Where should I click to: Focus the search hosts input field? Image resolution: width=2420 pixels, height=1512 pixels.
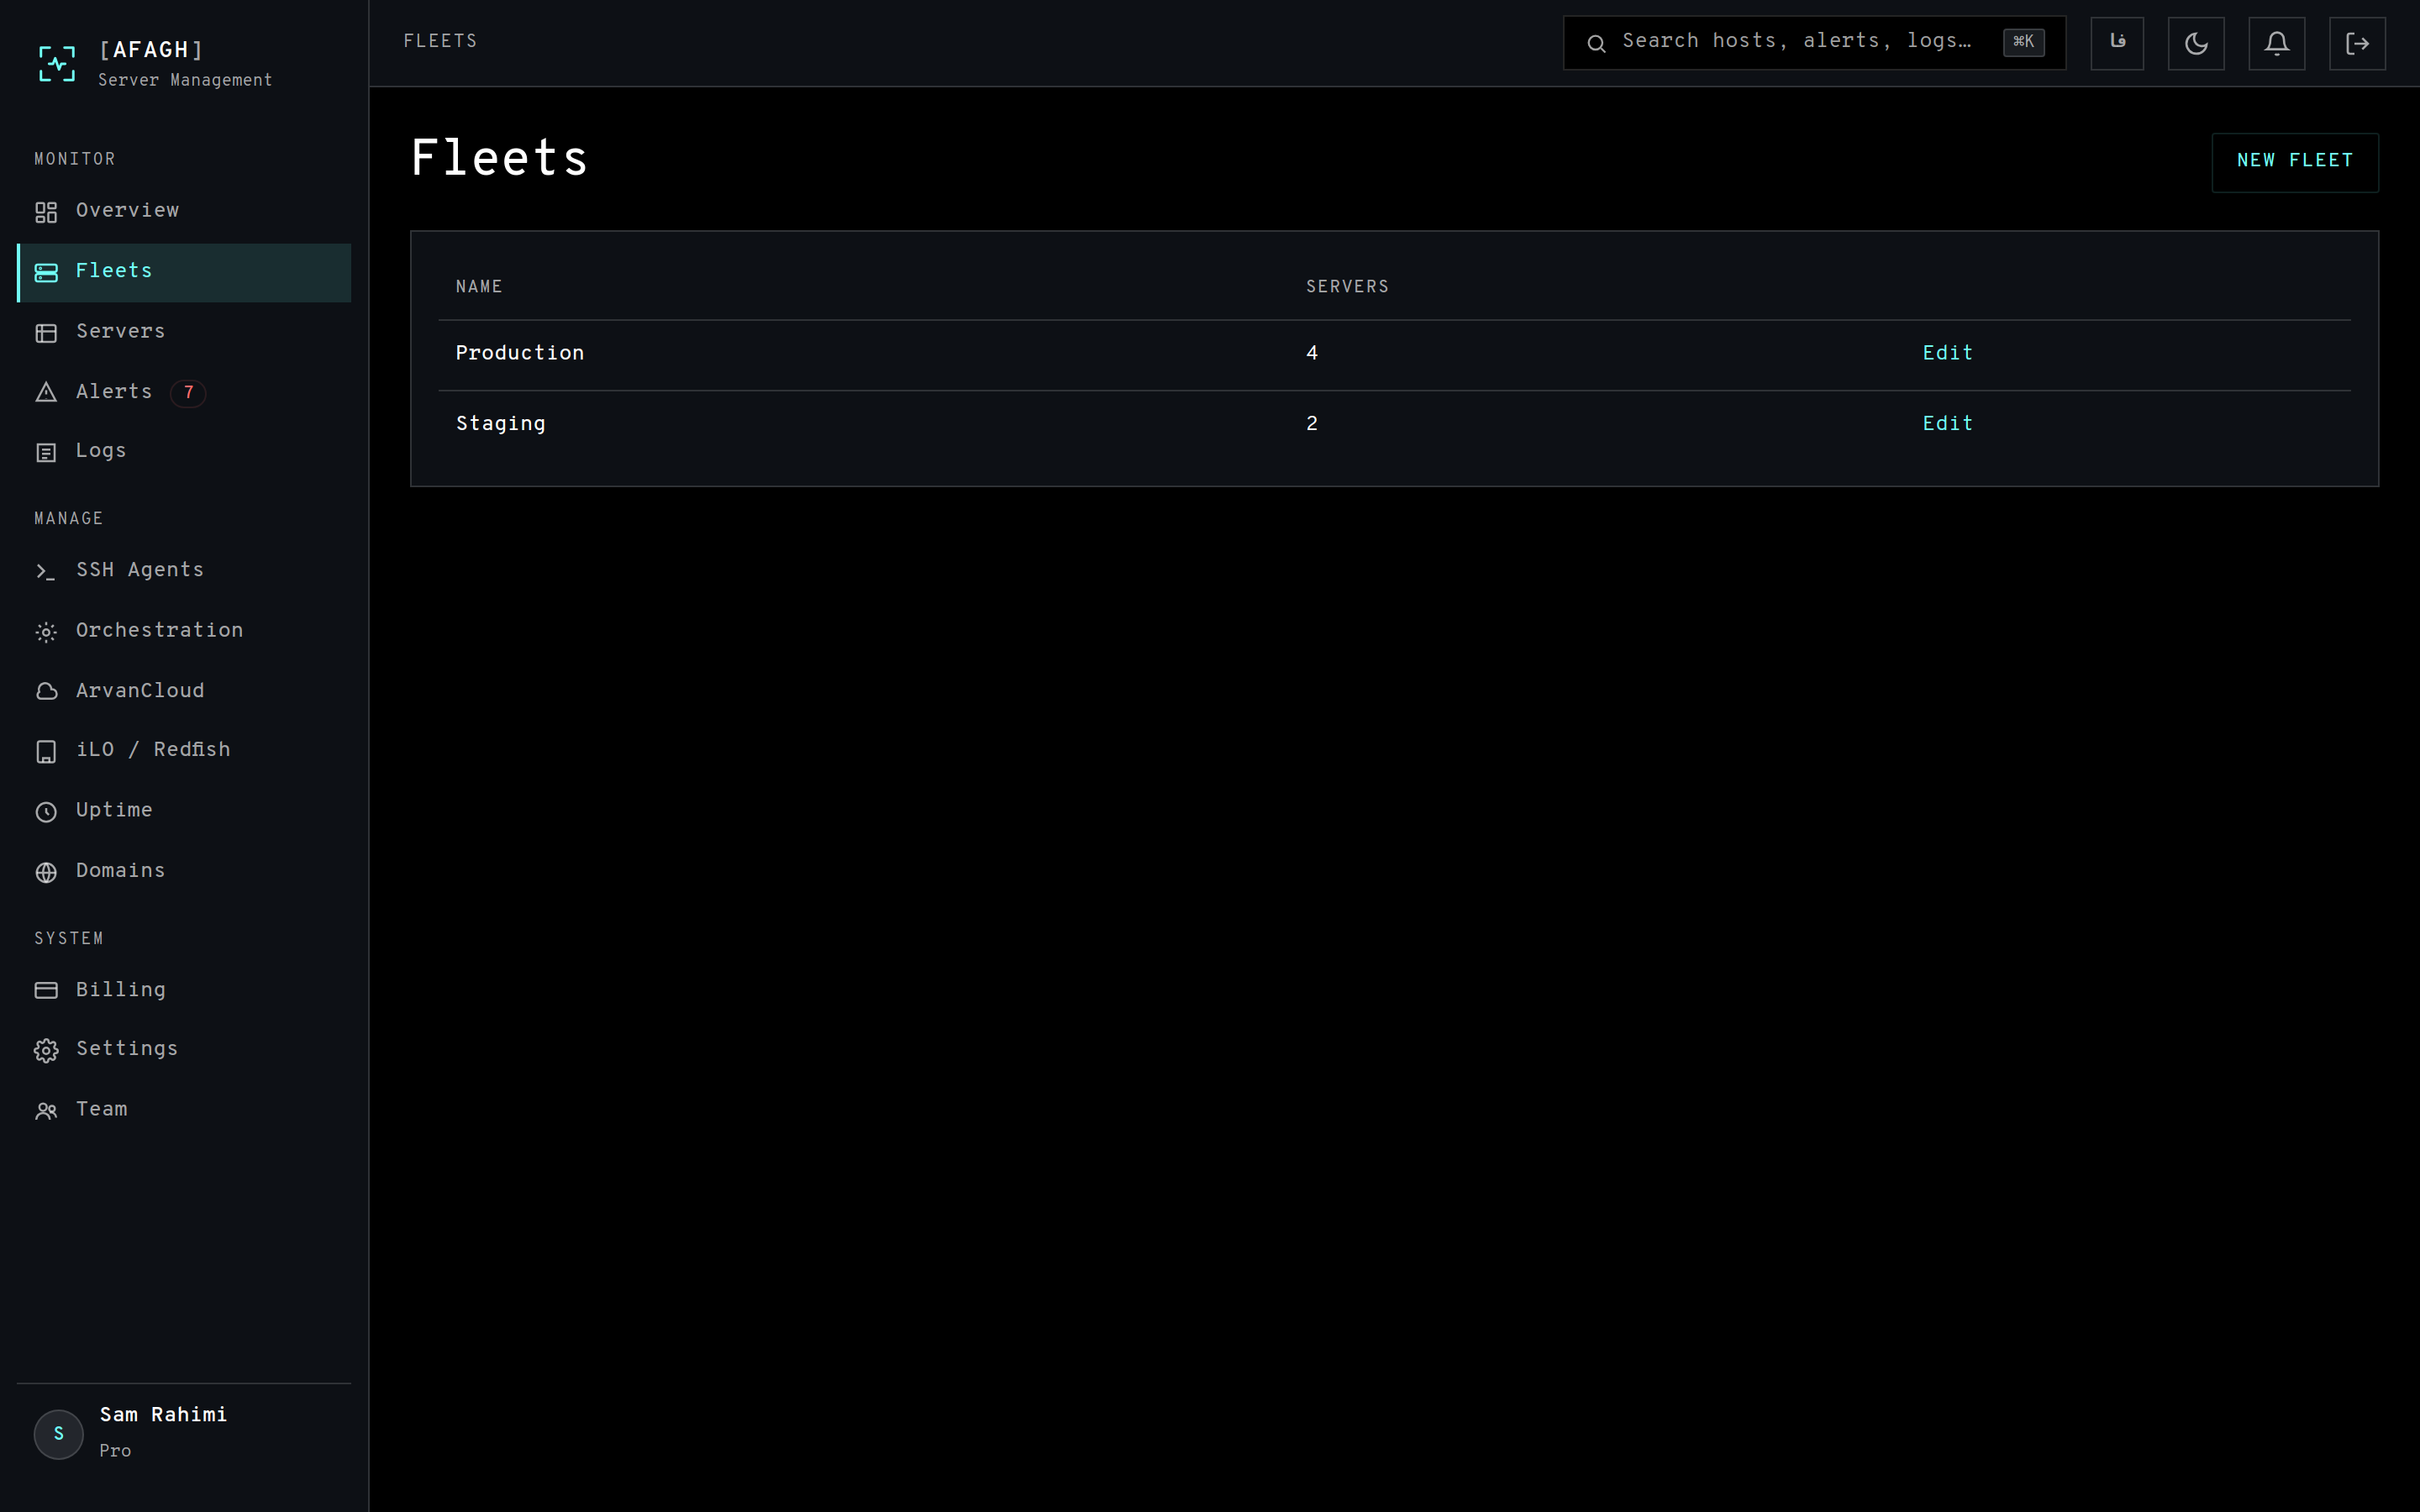[x=1814, y=43]
